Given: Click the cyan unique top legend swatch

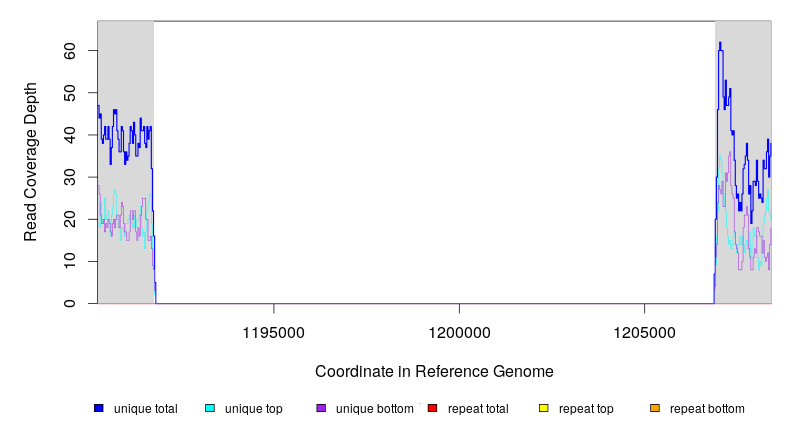Looking at the screenshot, I should 210,409.
